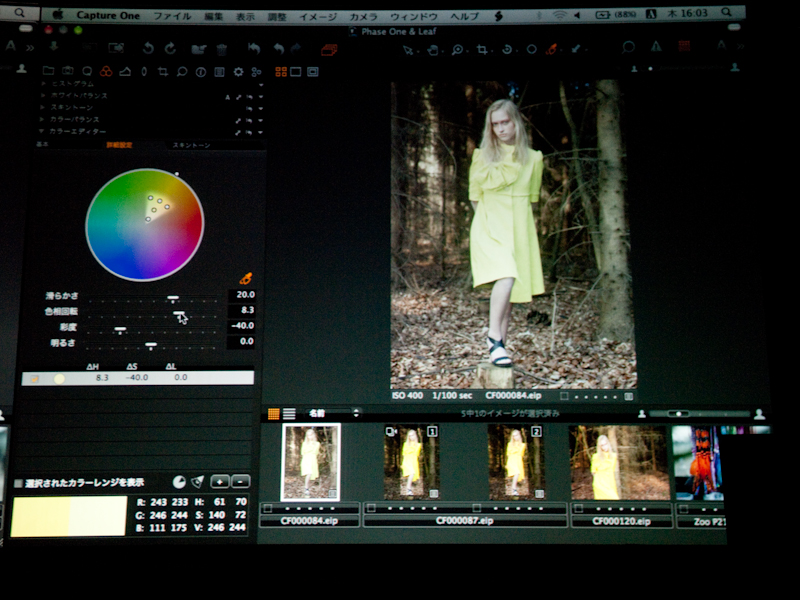
Task: Switch browser to grid thumbnail view
Action: 273,413
